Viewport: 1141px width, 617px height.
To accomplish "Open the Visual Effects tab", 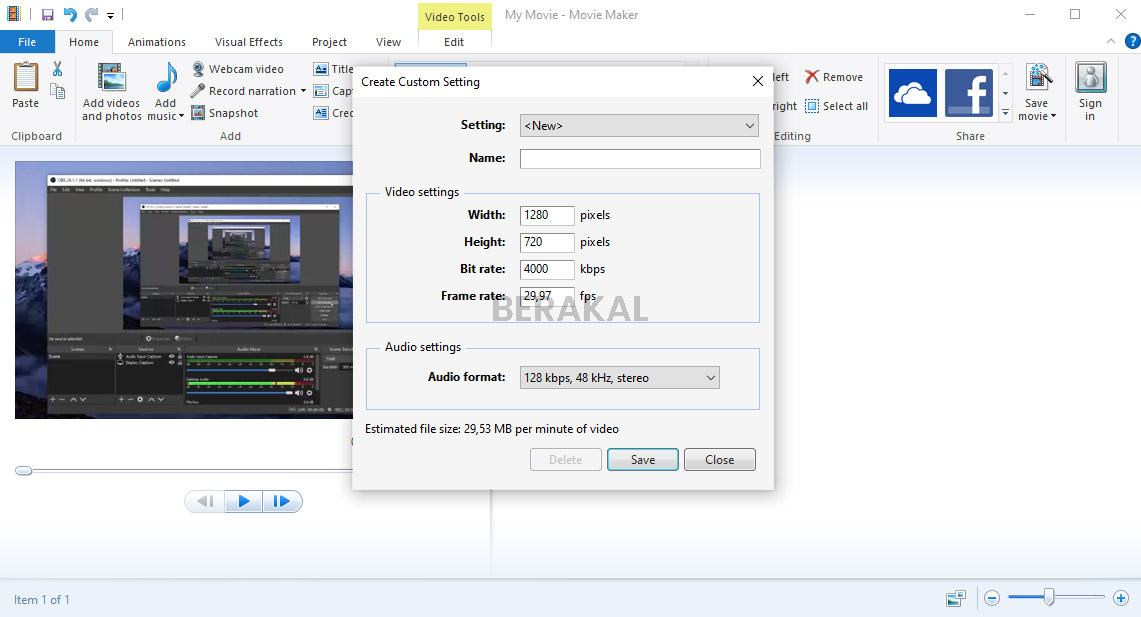I will (248, 42).
